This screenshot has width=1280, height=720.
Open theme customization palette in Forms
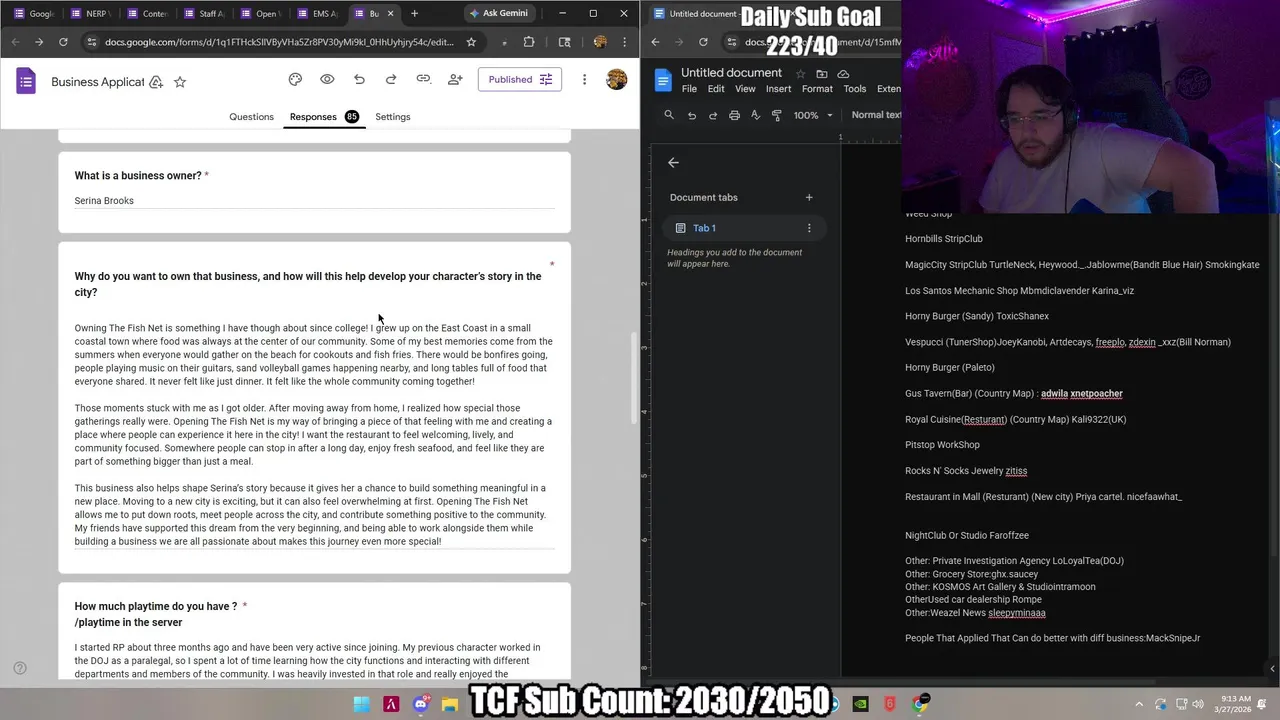point(295,79)
